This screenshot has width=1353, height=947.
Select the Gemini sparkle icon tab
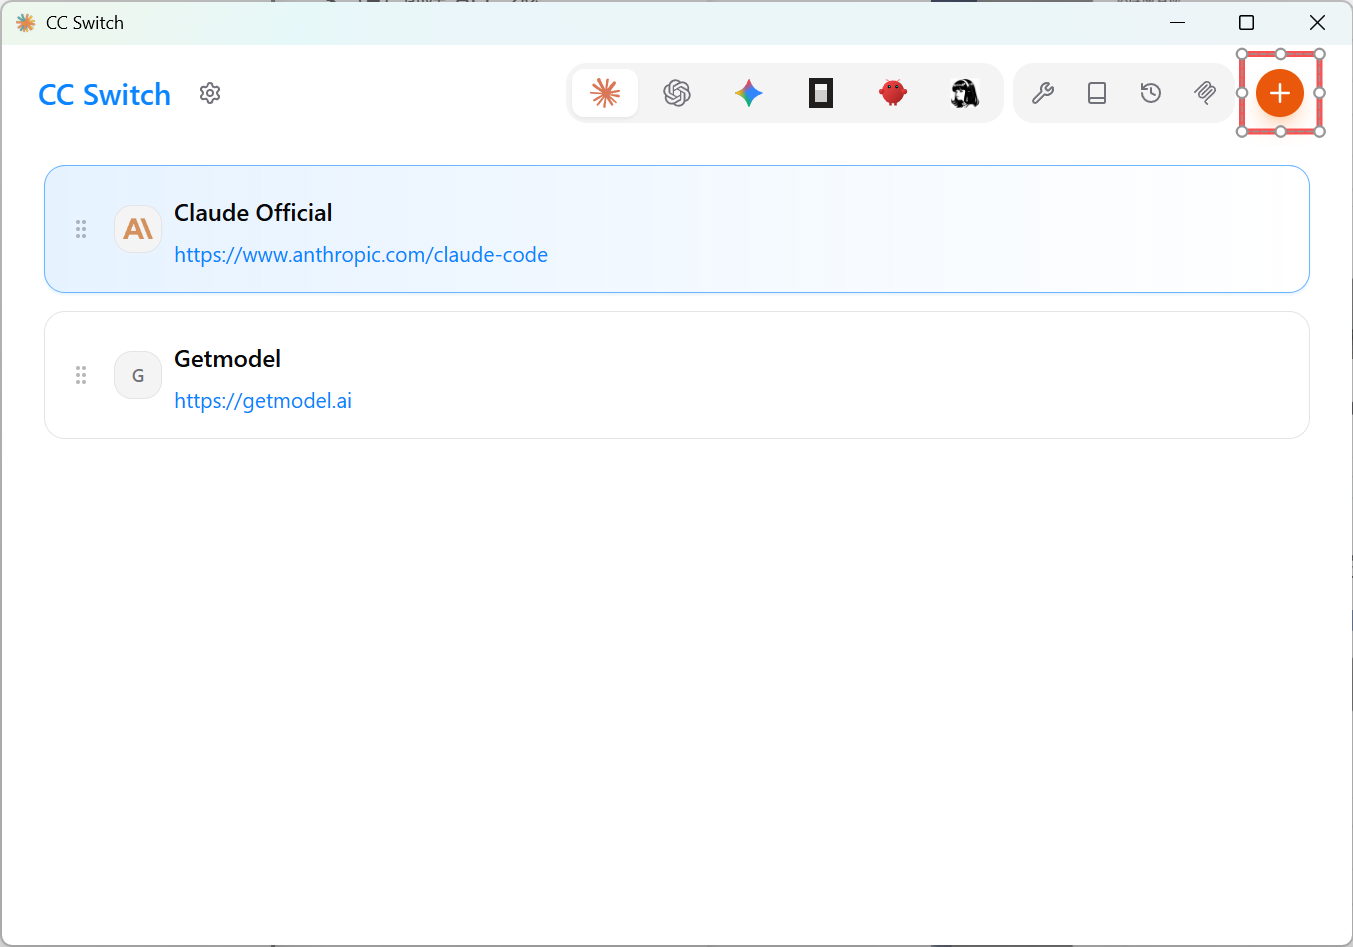tap(749, 93)
